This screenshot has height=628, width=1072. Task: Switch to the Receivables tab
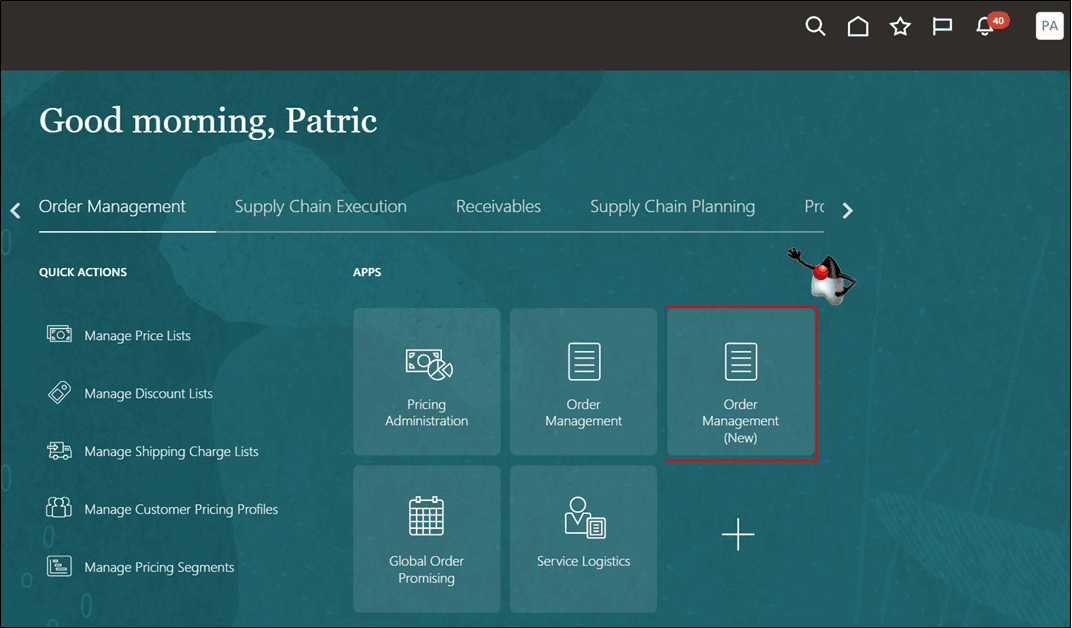[x=498, y=206]
